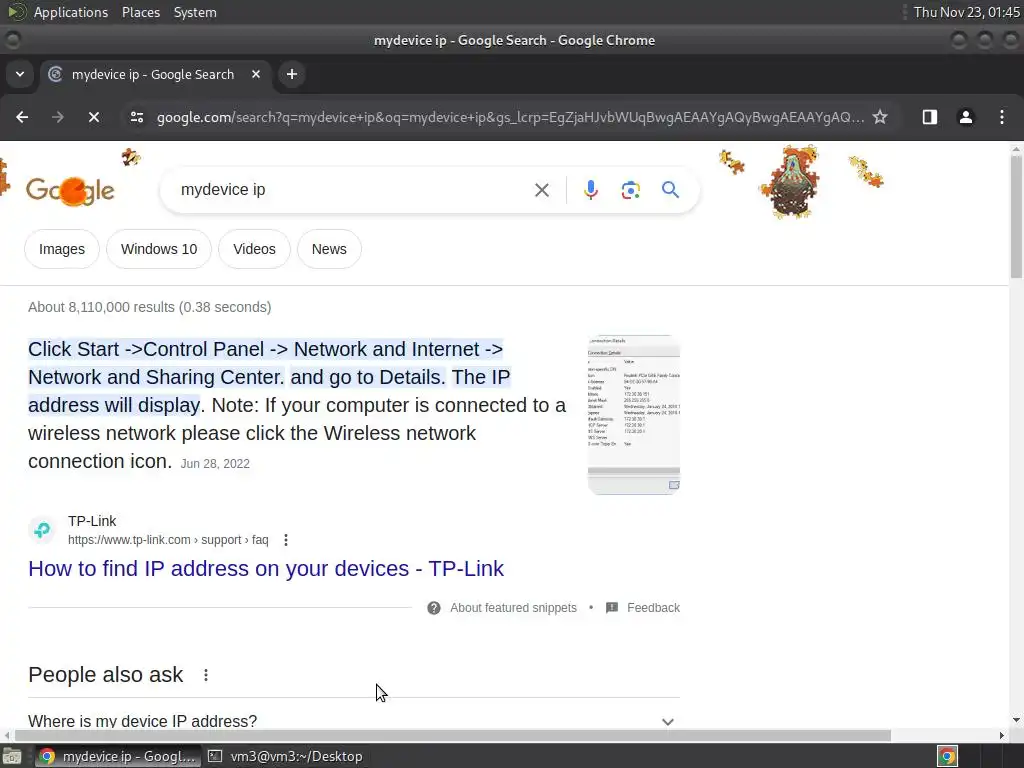Click the Google doodle logo
Image resolution: width=1024 pixels, height=768 pixels.
(x=71, y=191)
